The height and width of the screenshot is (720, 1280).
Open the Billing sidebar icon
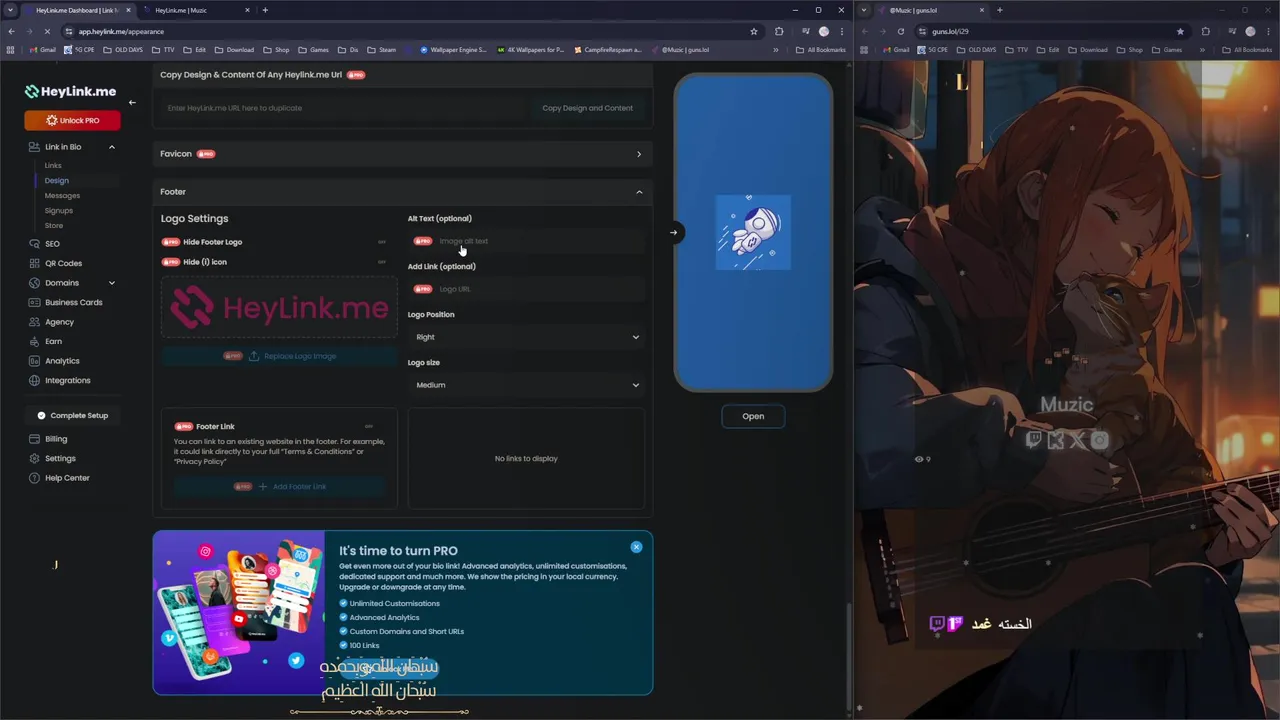point(35,439)
